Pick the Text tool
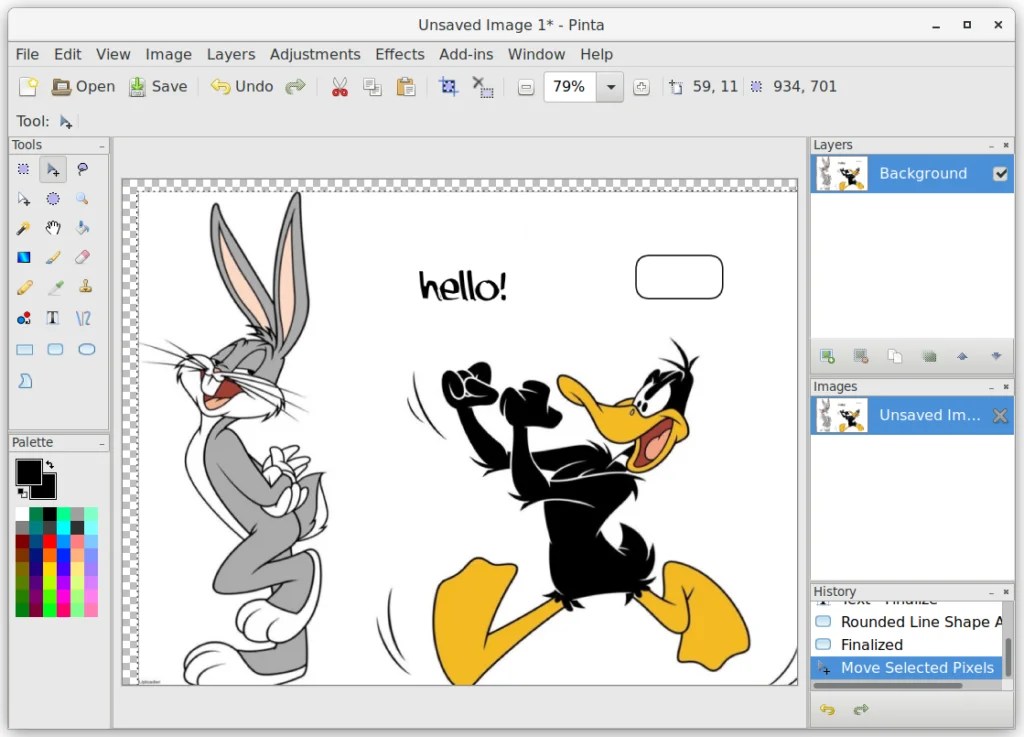 52,318
